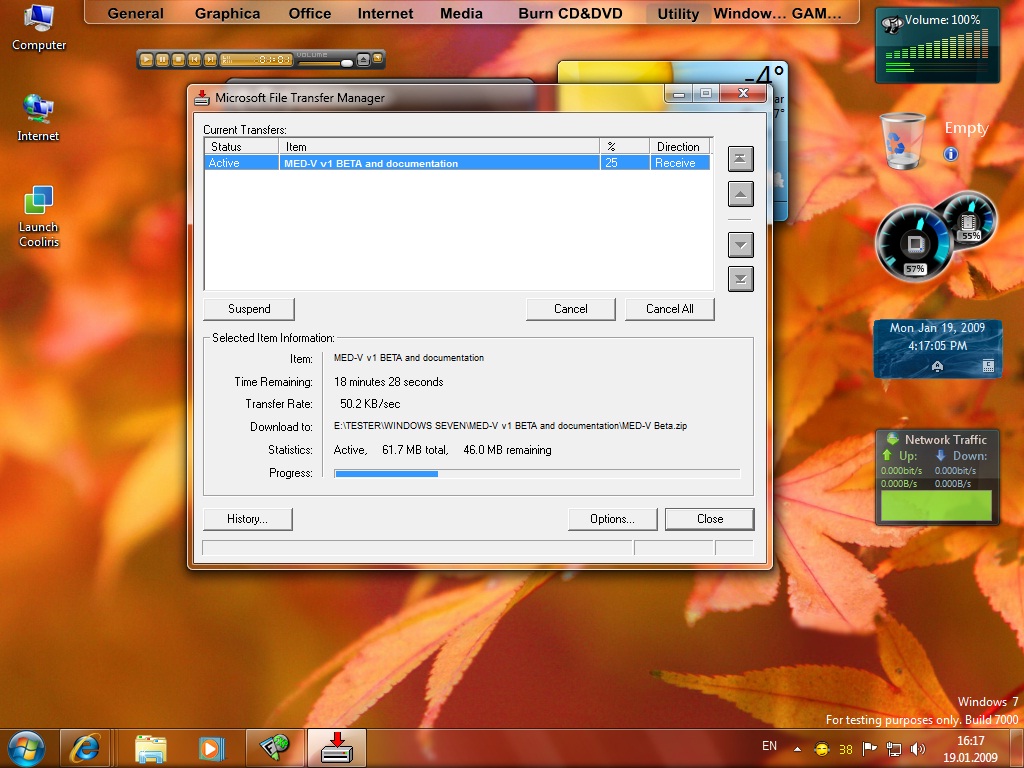
Task: Open the Launch Cooliris desktop icon
Action: coord(39,217)
